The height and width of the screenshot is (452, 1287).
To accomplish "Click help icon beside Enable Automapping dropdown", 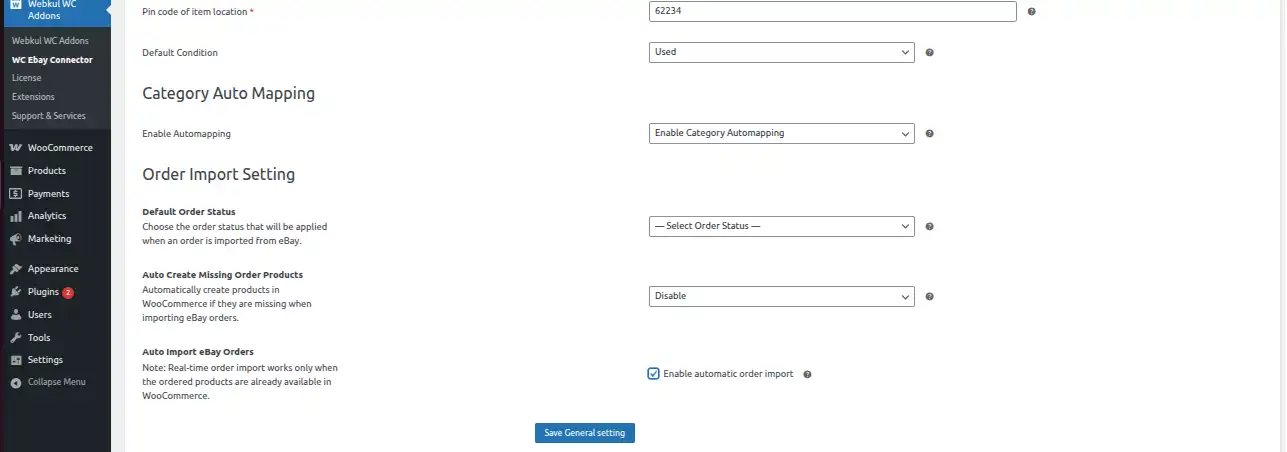I will (x=929, y=133).
